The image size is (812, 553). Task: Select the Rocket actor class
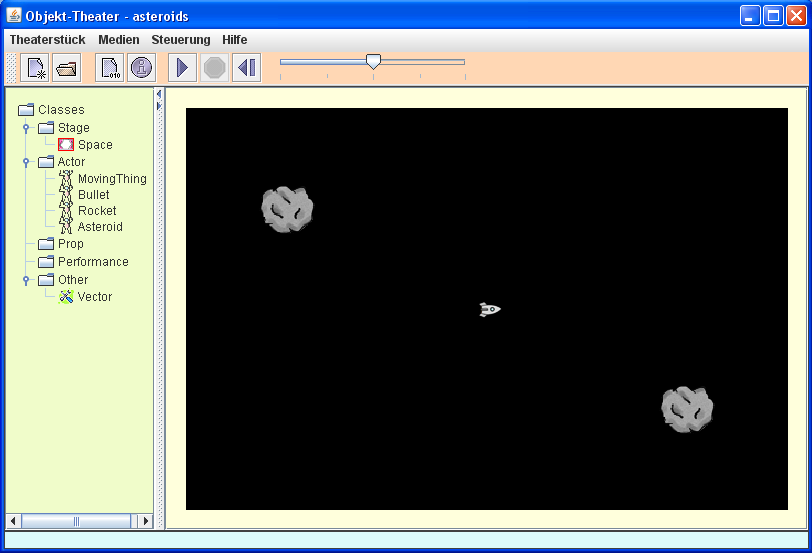[x=97, y=211]
